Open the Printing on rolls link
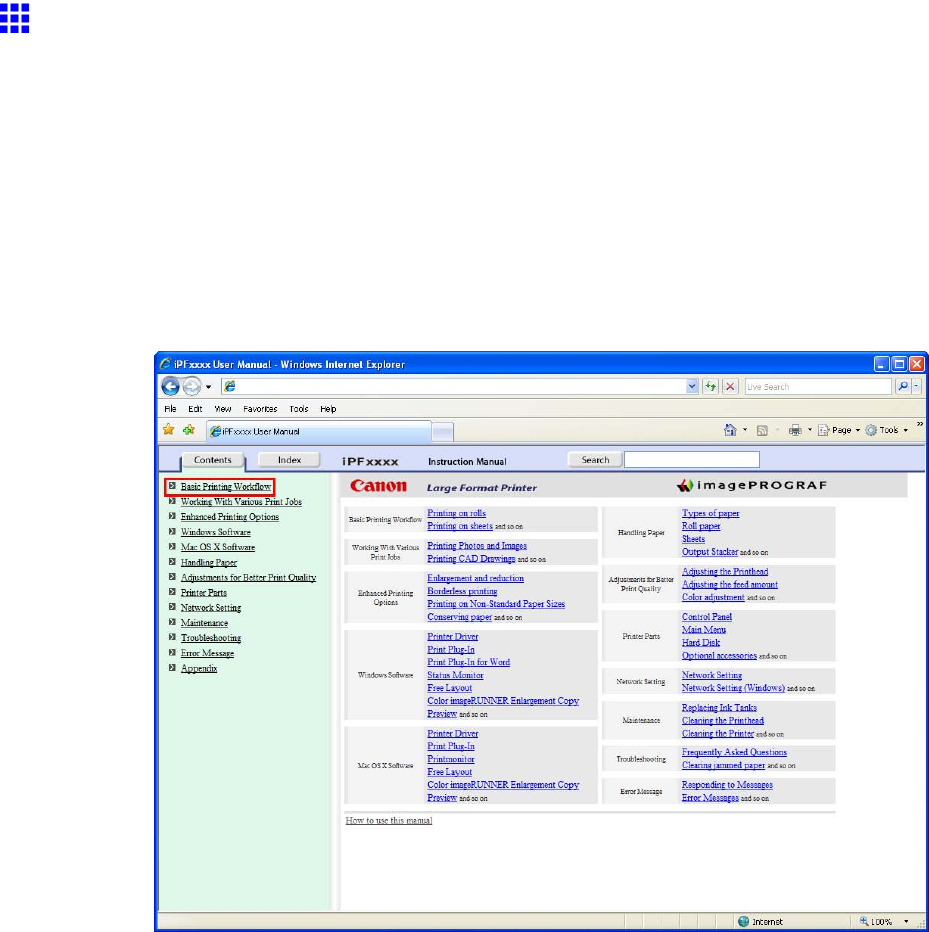 click(456, 513)
